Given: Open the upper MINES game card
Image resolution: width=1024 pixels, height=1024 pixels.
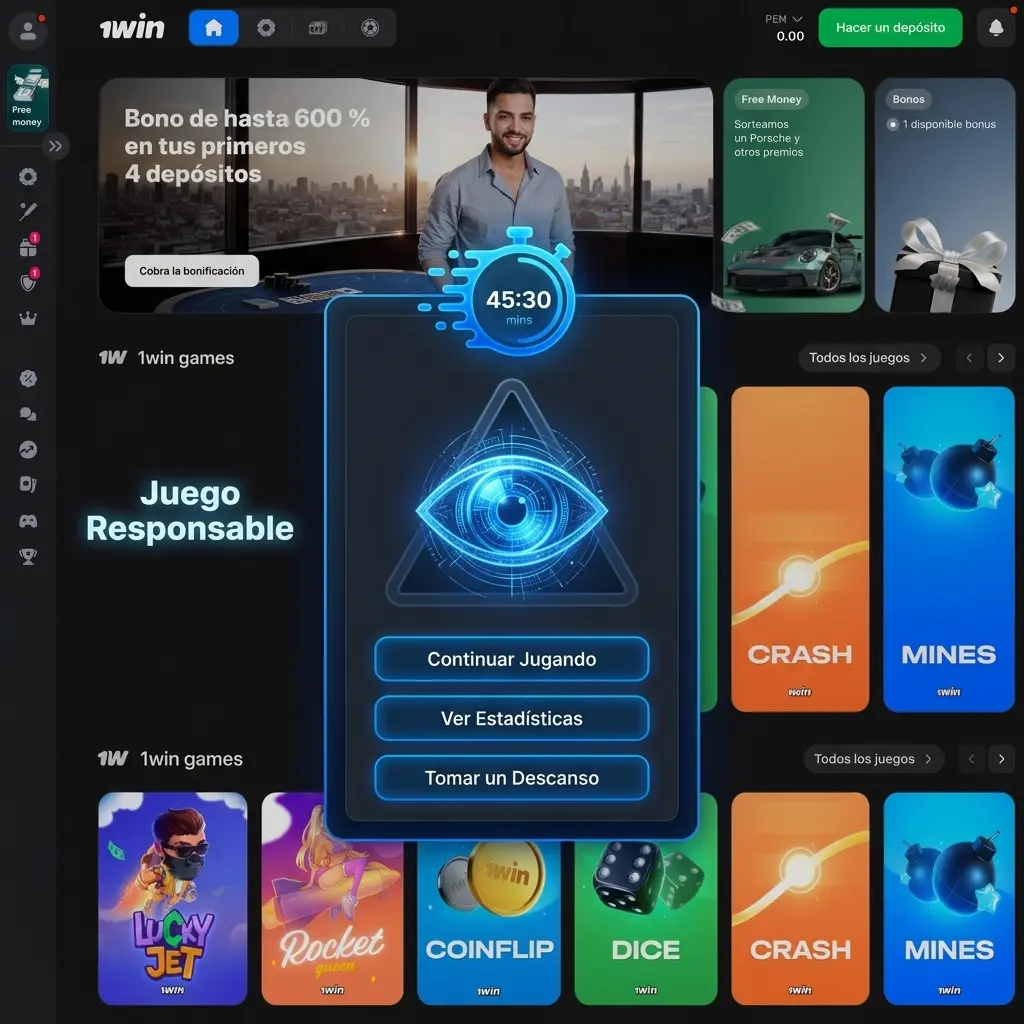Looking at the screenshot, I should (949, 549).
